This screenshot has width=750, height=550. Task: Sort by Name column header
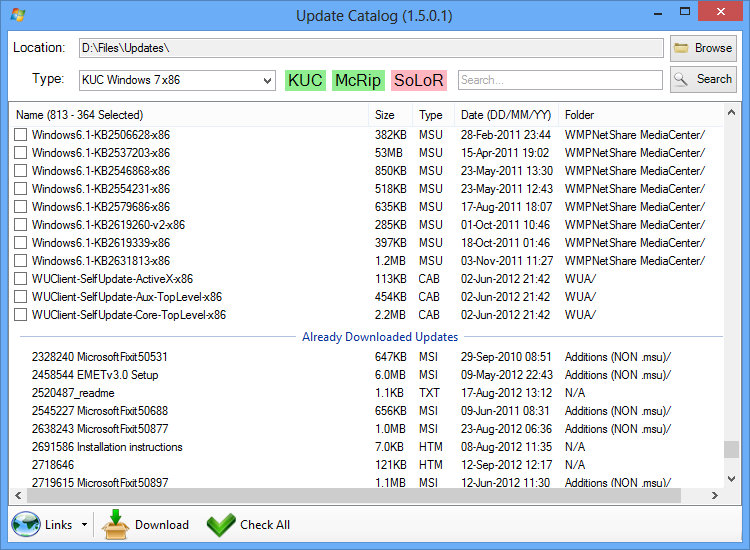(x=189, y=115)
